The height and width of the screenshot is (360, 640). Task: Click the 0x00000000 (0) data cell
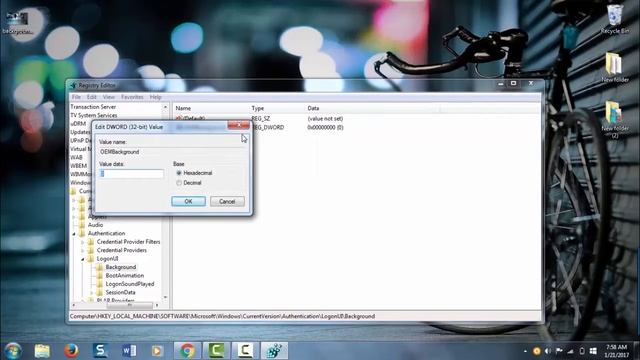[x=325, y=127]
